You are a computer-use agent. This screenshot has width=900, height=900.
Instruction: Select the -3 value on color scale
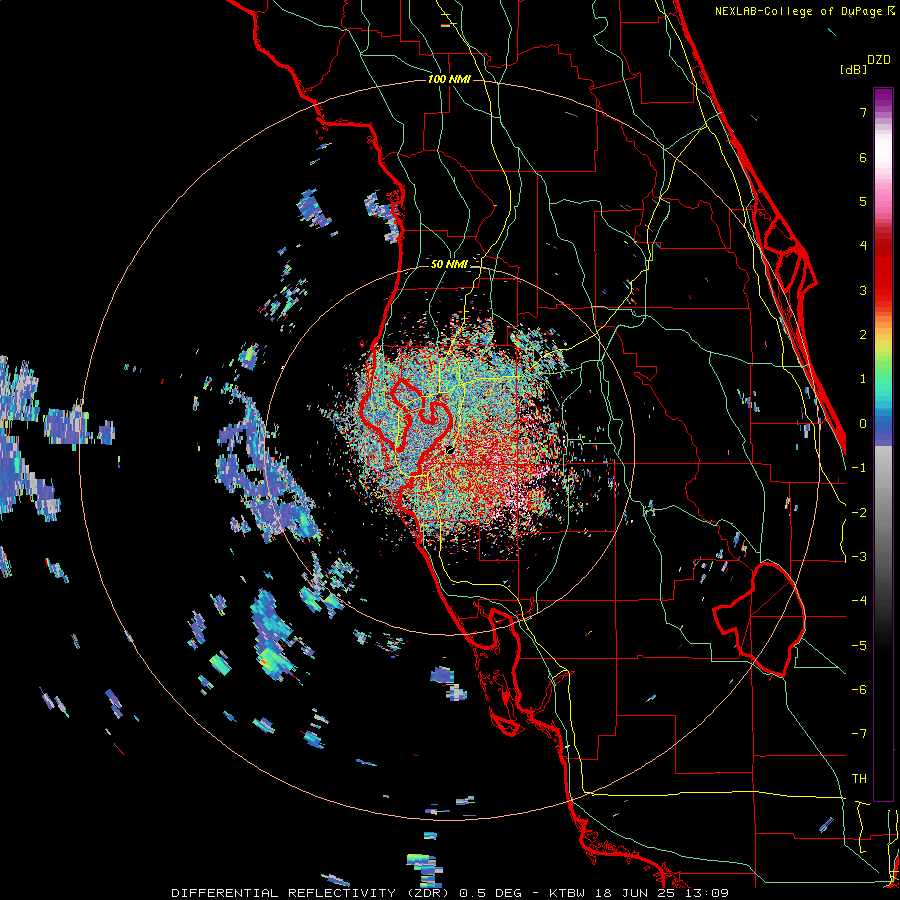pyautogui.click(x=859, y=557)
